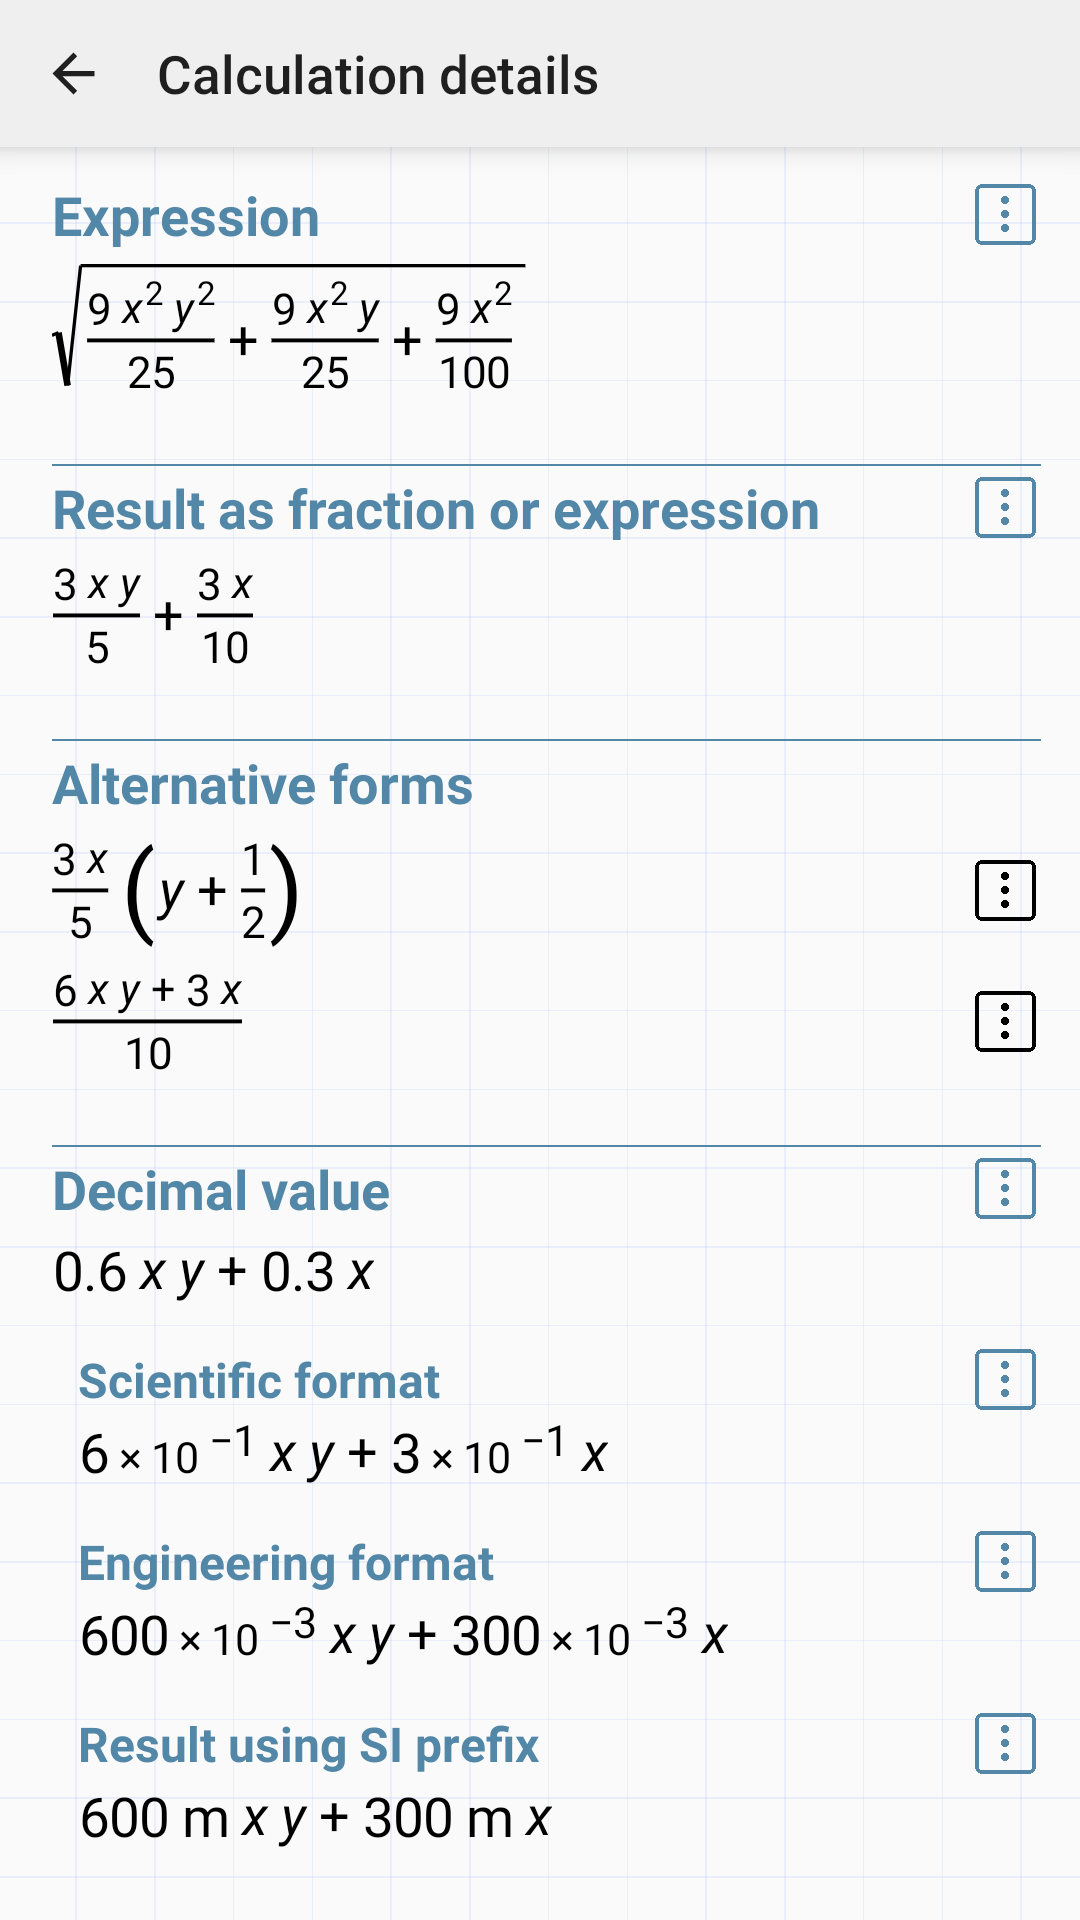Screen dimensions: 1080x1920
Task: Open the Result using SI prefix menu
Action: [x=1003, y=1745]
